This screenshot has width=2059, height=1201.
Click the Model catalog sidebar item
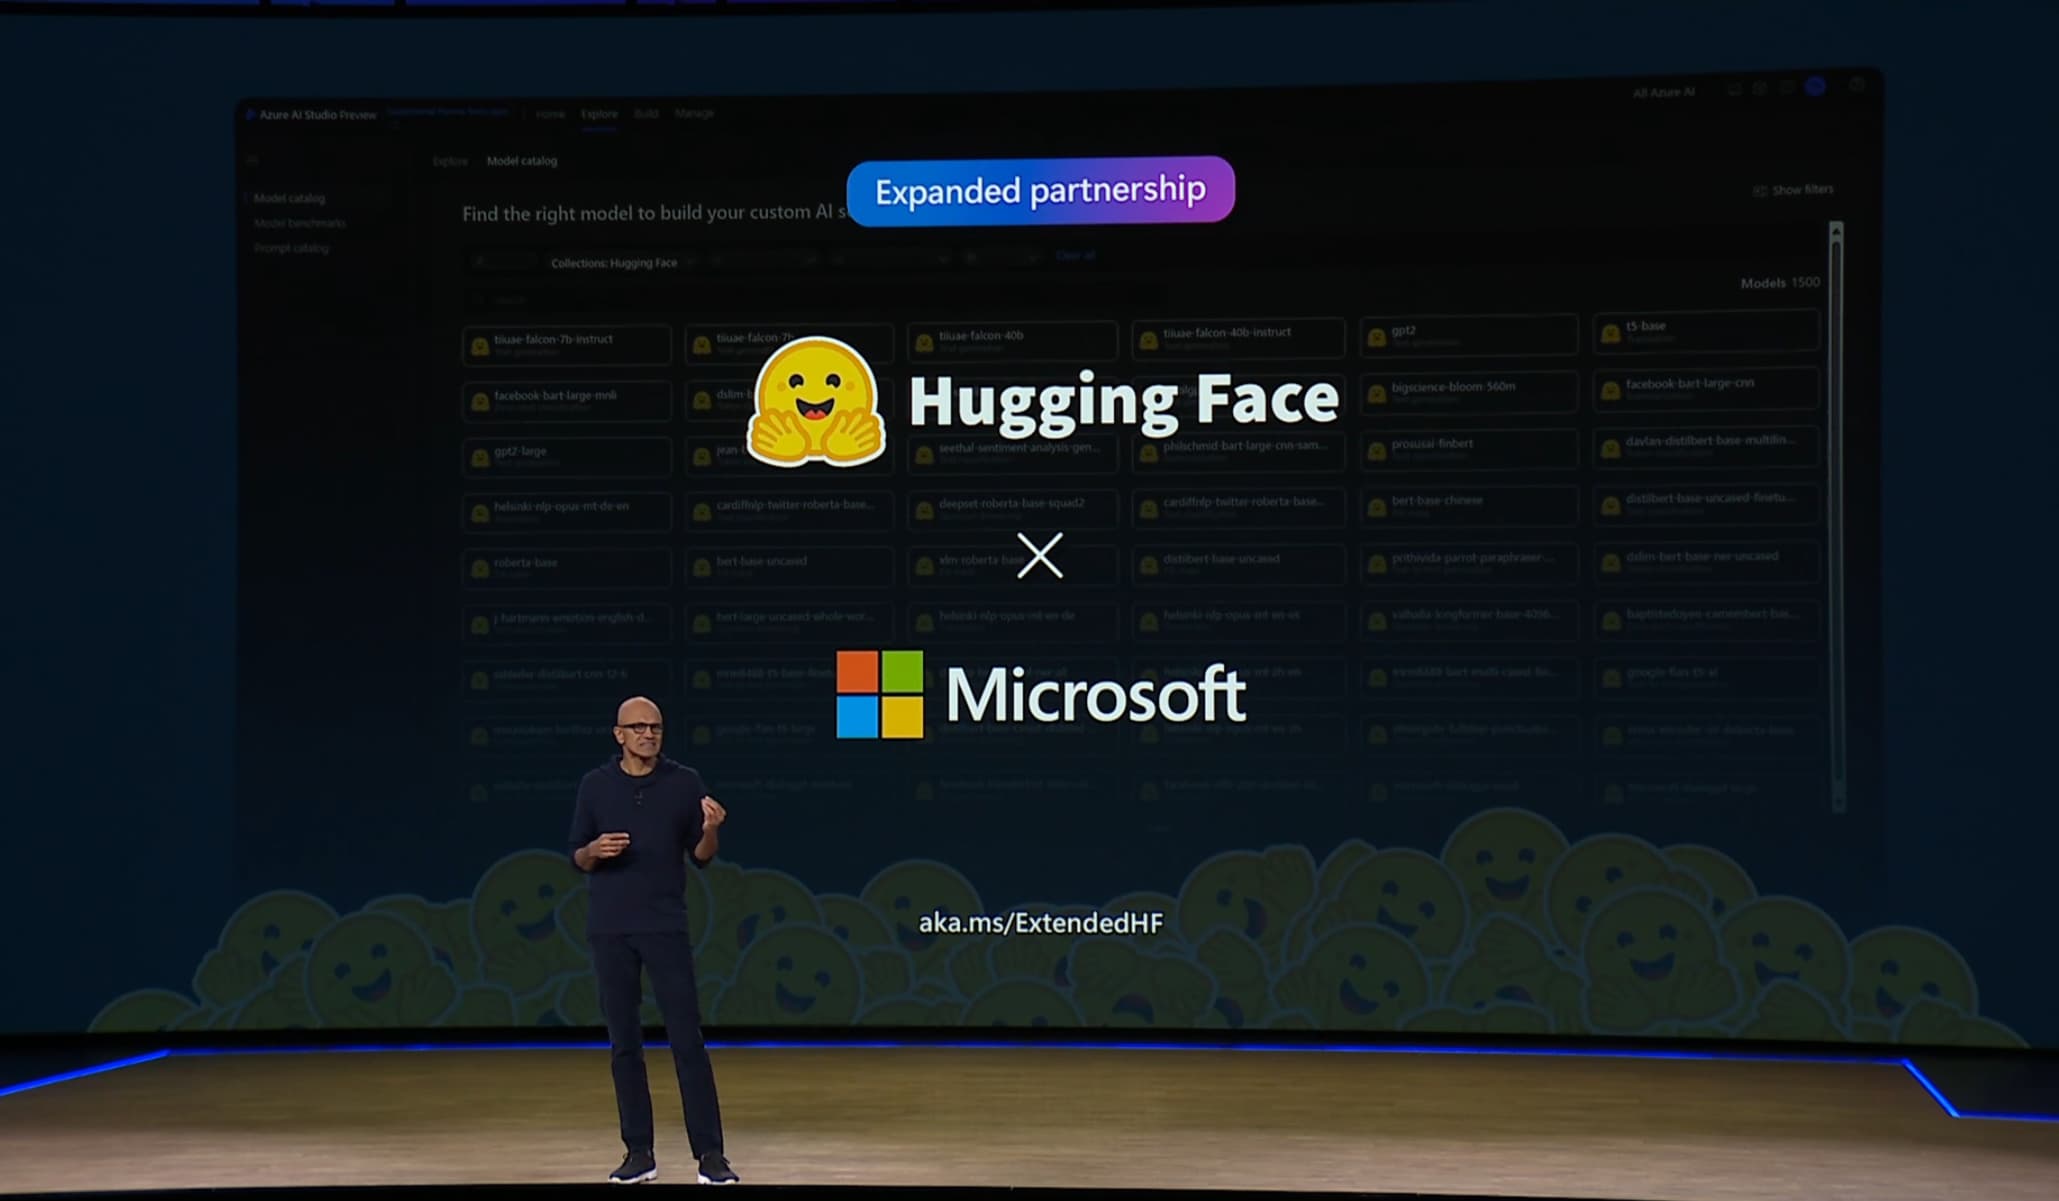pos(290,199)
